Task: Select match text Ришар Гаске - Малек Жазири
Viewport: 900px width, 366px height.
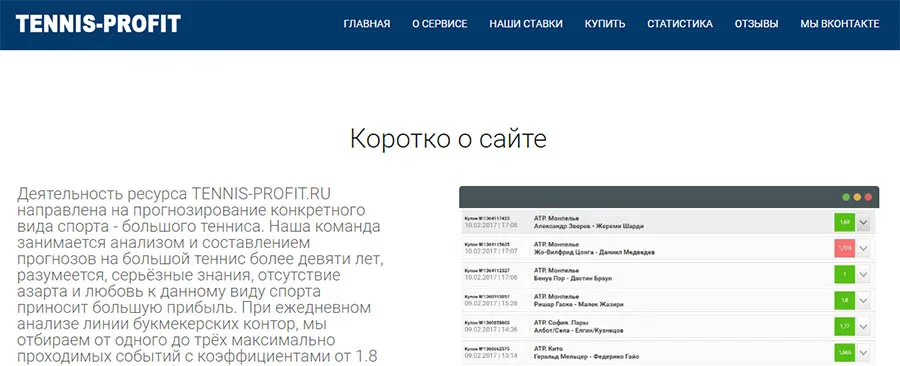Action: pyautogui.click(x=578, y=305)
